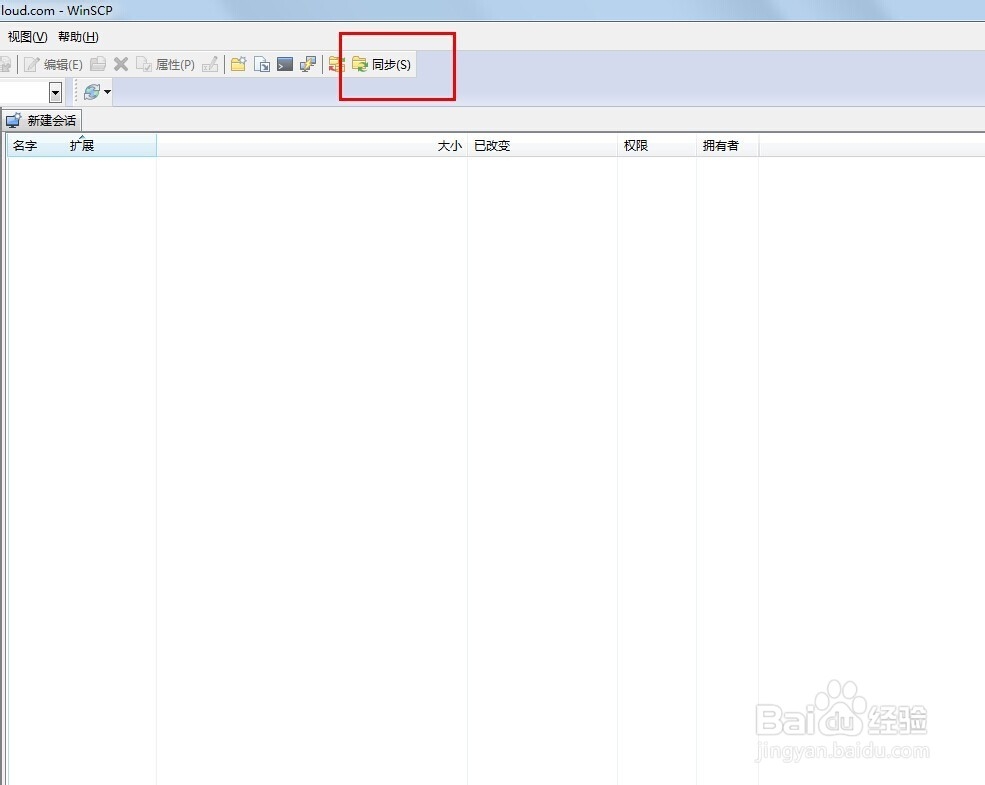Sort by the 名字 column header

(x=25, y=146)
